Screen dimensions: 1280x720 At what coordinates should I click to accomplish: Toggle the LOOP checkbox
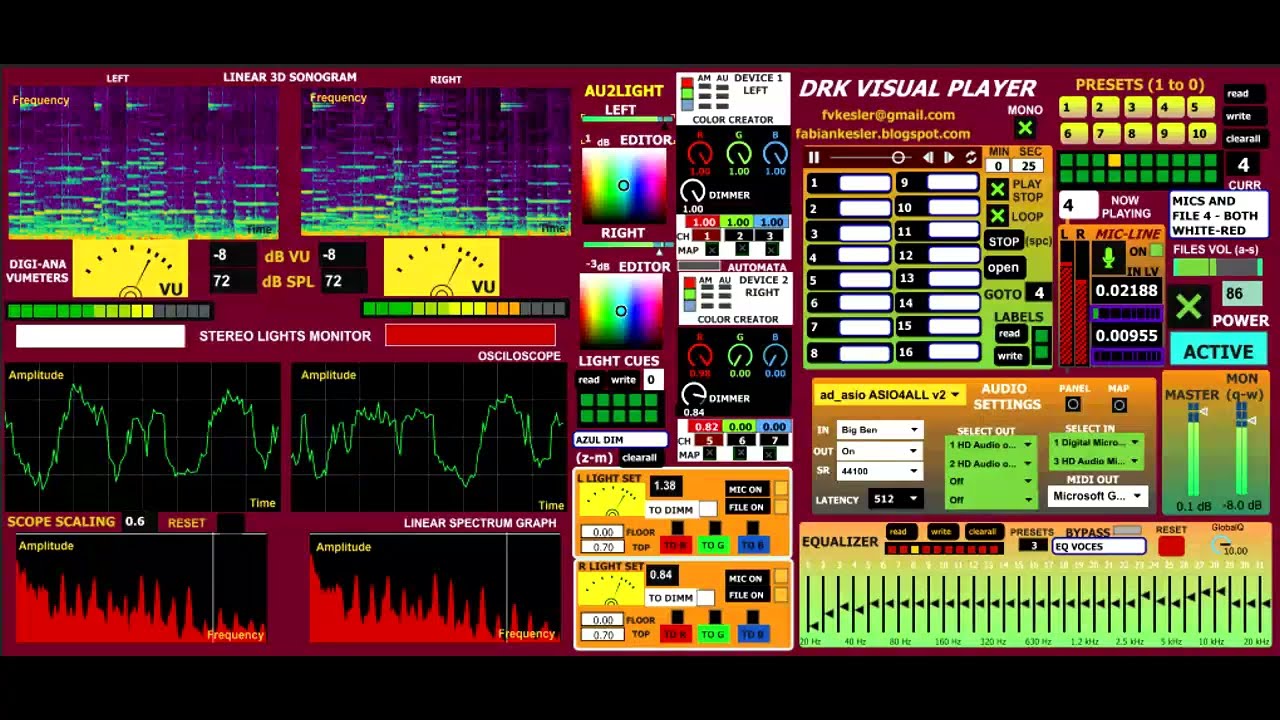coord(997,216)
